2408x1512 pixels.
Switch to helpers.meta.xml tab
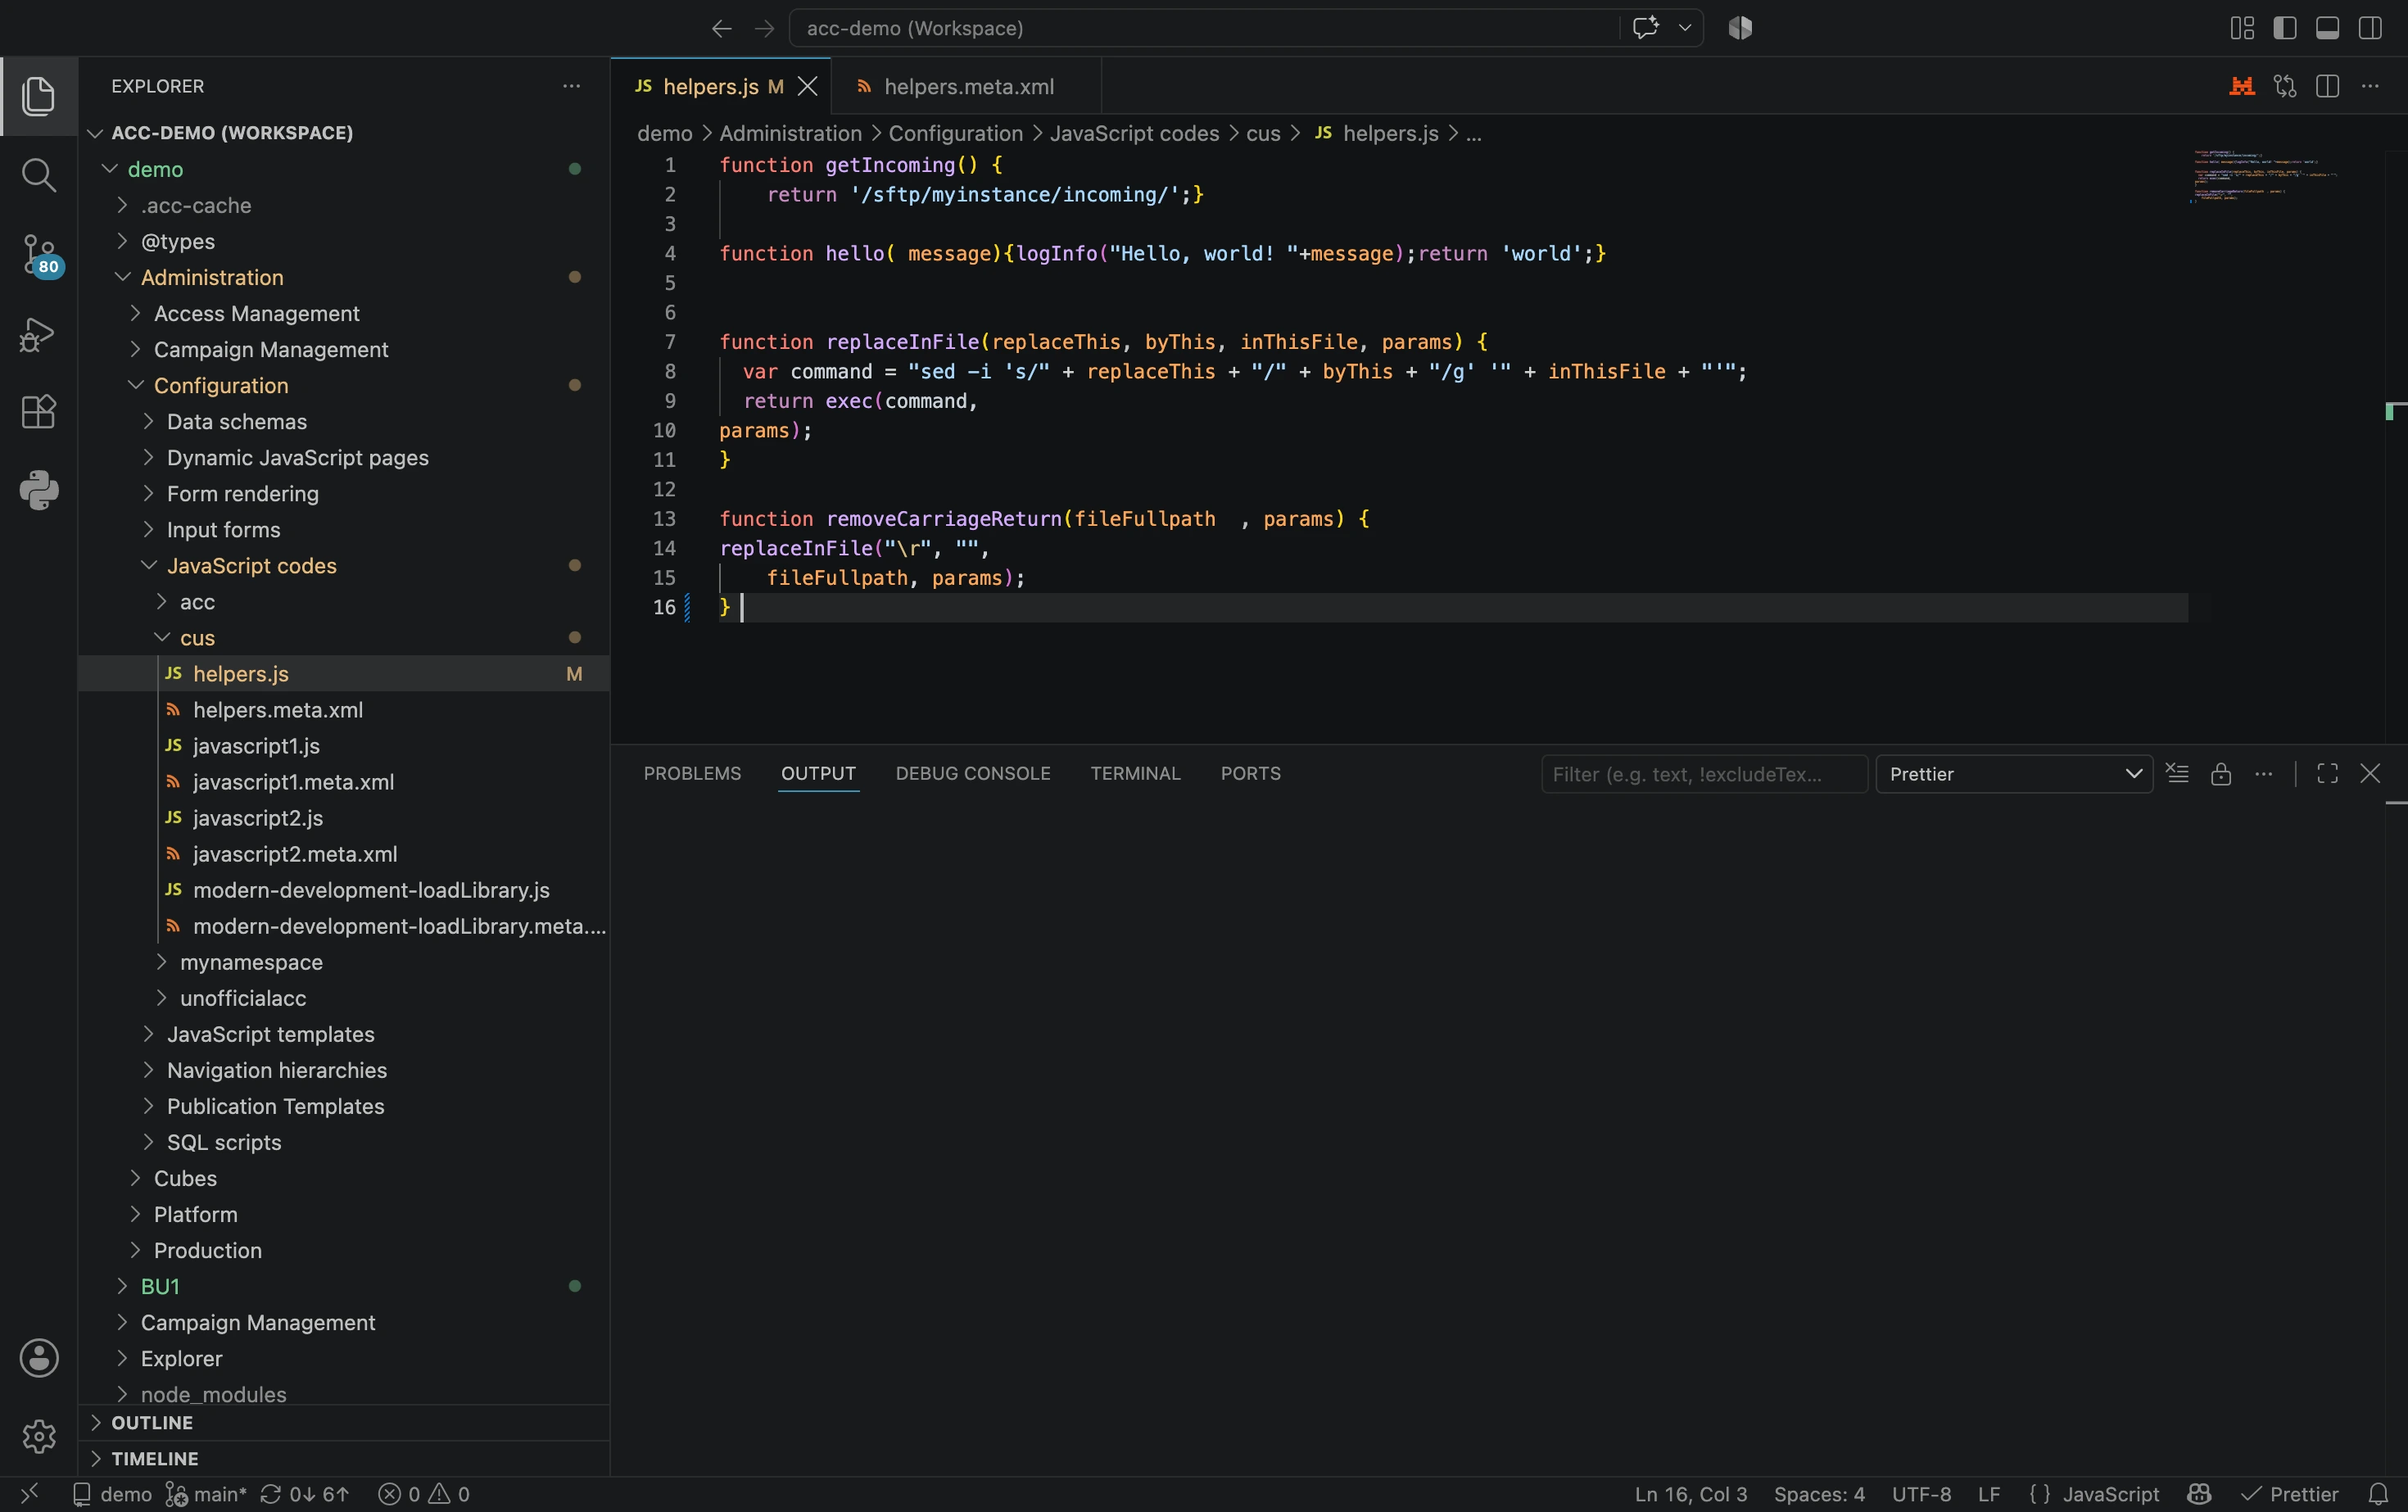[x=966, y=86]
